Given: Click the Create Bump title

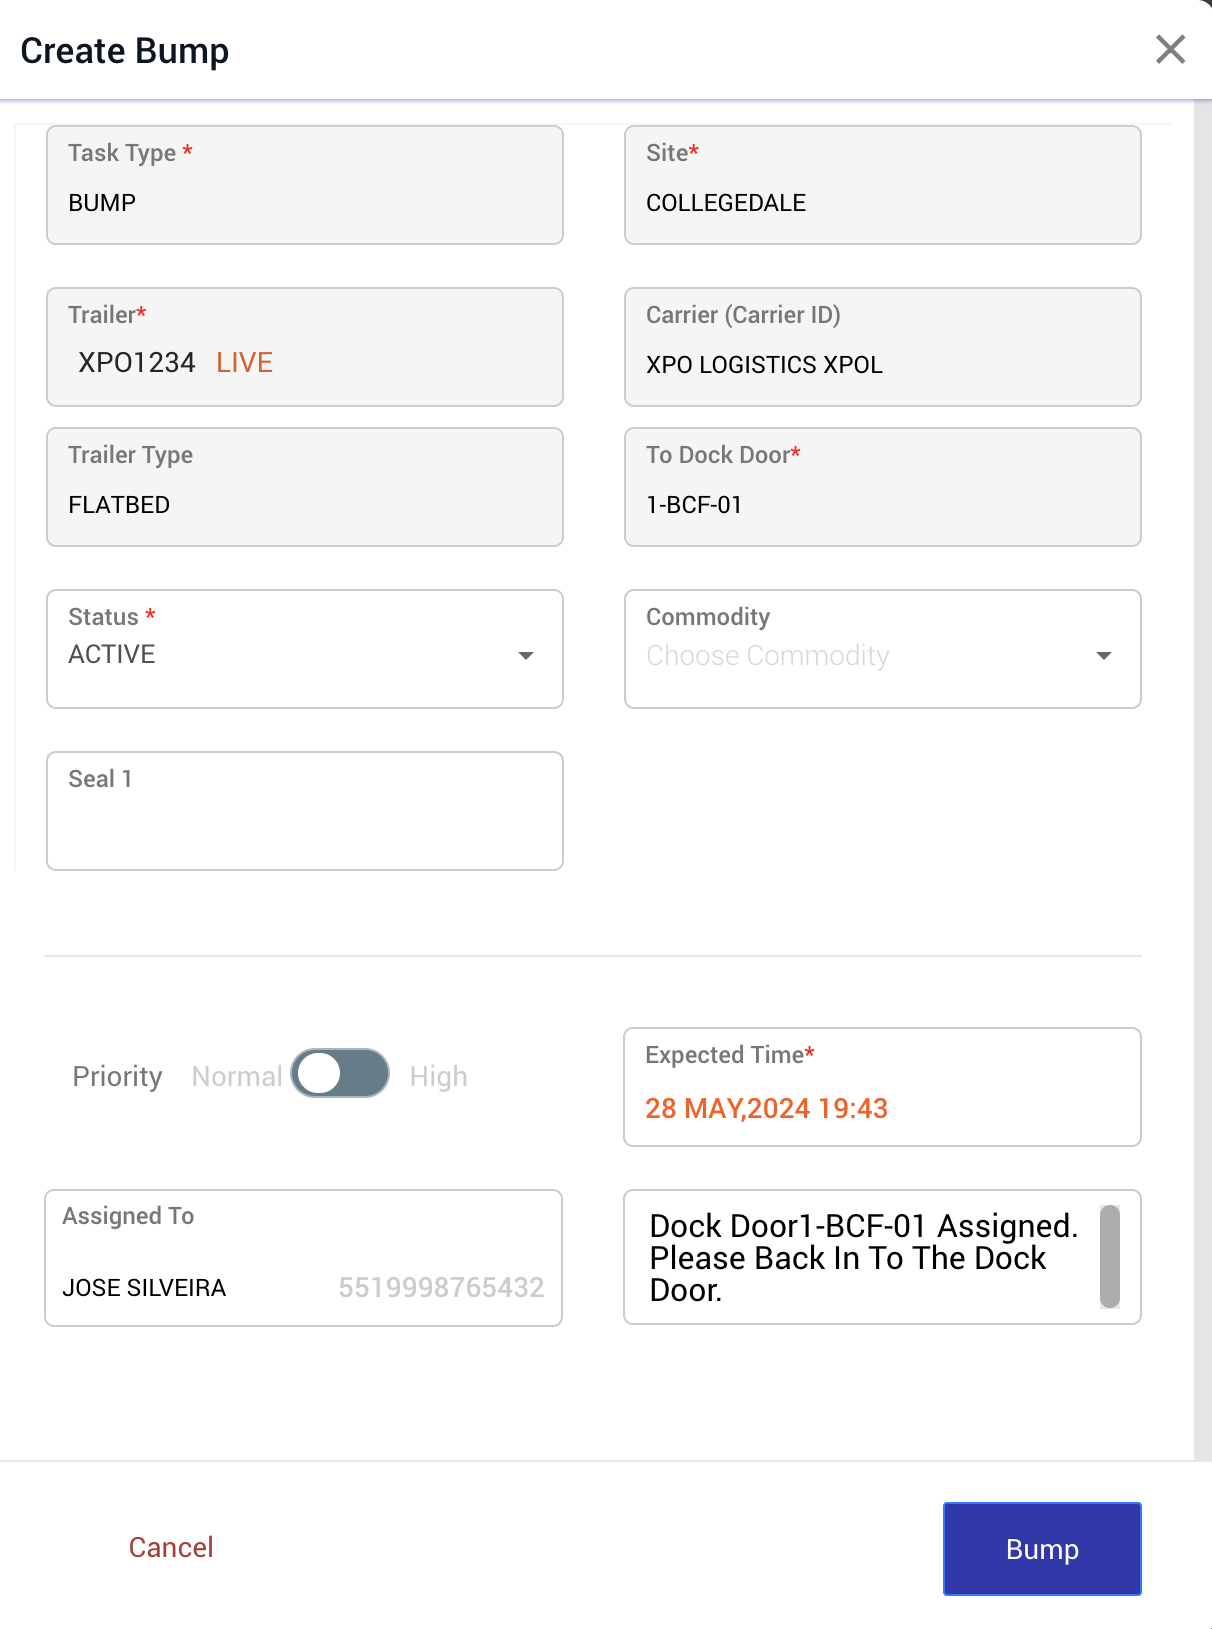Looking at the screenshot, I should (x=125, y=51).
